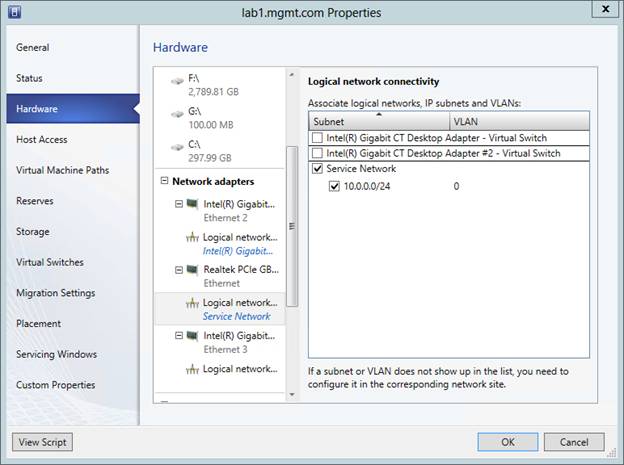Click the hardware list scrollbar thumb
Image resolution: width=624 pixels, height=465 pixels.
[292, 226]
